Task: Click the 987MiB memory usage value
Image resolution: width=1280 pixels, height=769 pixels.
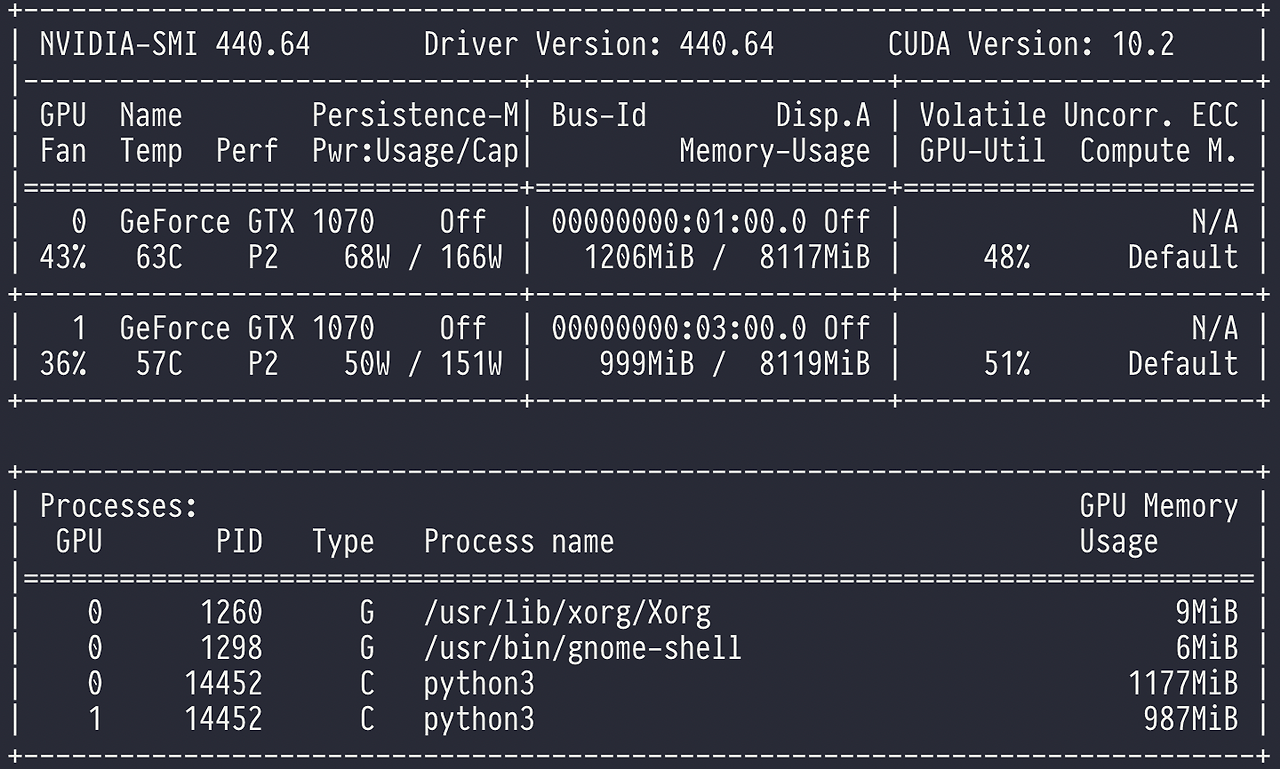Action: click(1191, 719)
